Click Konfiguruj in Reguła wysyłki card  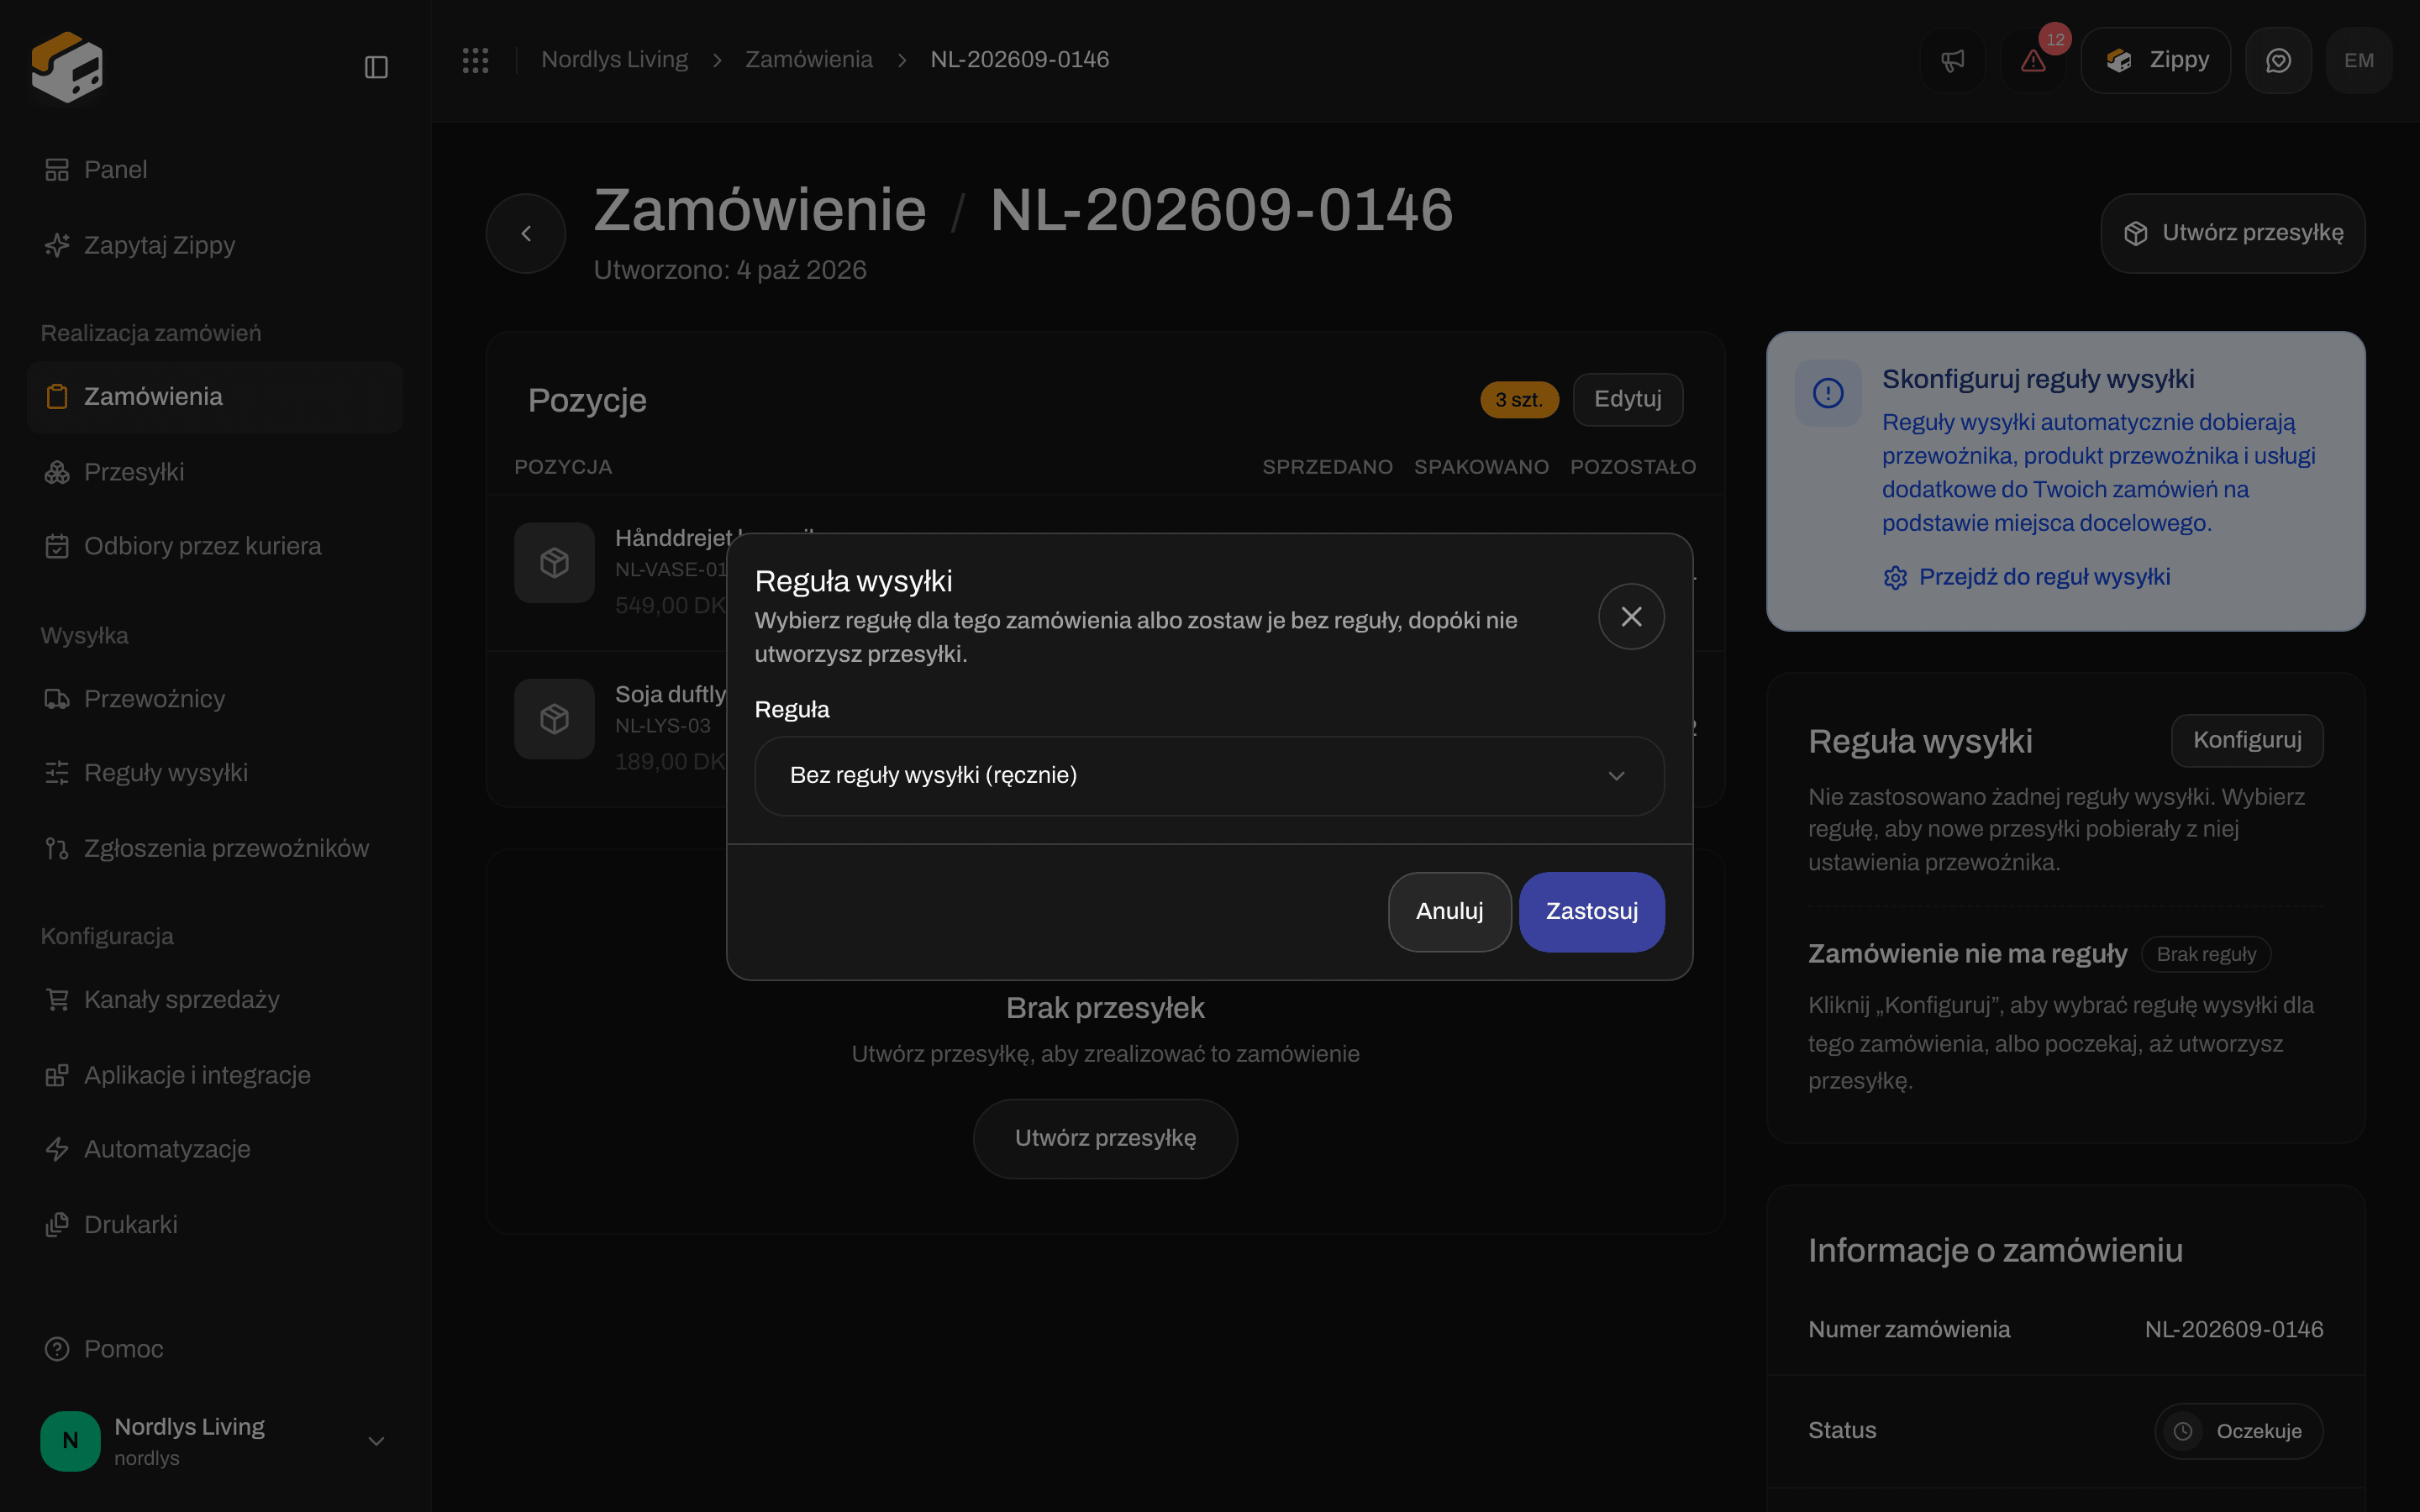pyautogui.click(x=2246, y=740)
